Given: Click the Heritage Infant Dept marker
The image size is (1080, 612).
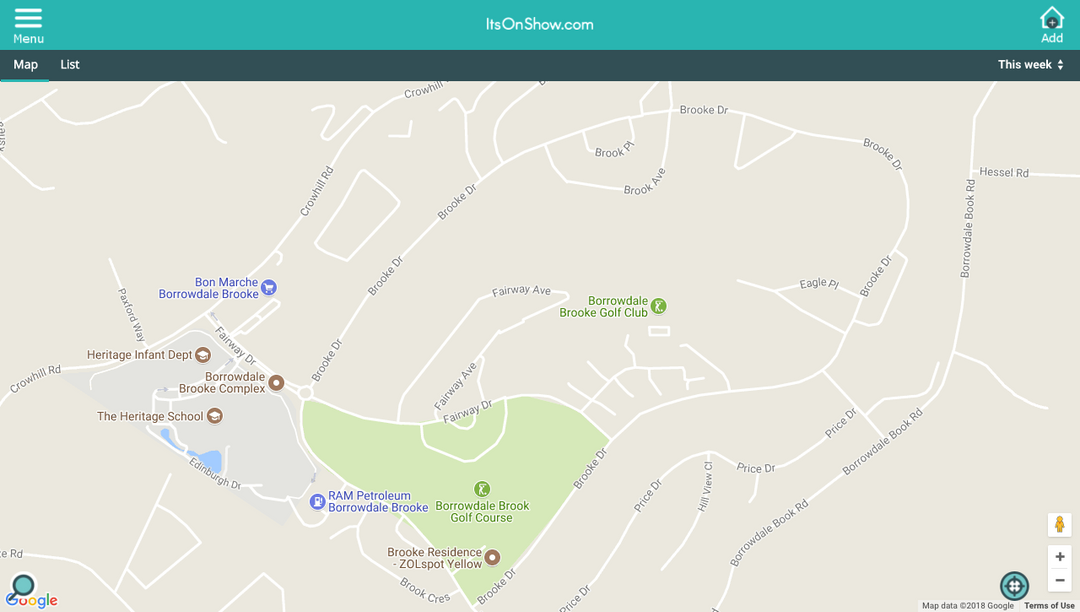Looking at the screenshot, I should click(x=202, y=355).
